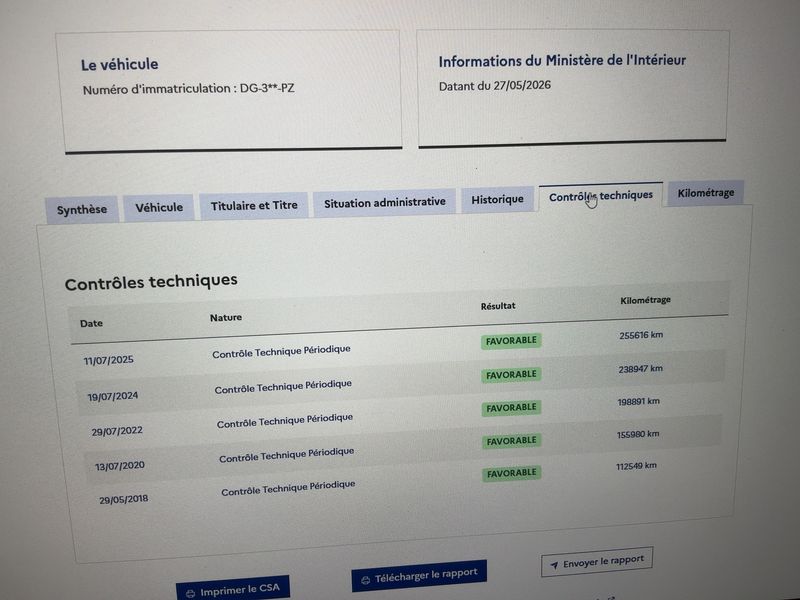Screen dimensions: 800x600
Task: Click the icon on Télécharger le rapport
Action: point(365,580)
